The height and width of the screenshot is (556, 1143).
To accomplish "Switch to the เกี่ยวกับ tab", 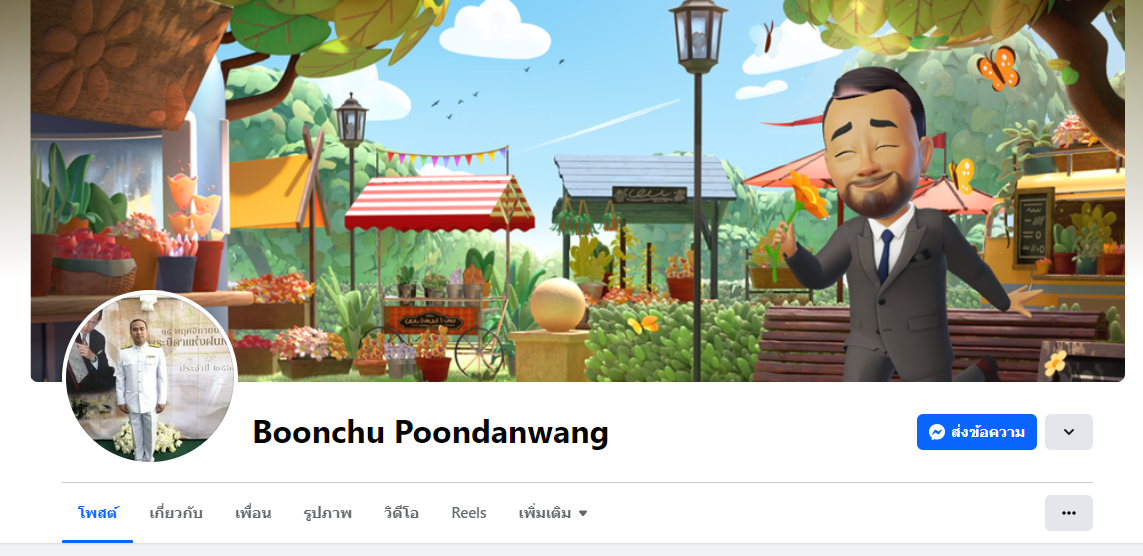I will click(176, 513).
